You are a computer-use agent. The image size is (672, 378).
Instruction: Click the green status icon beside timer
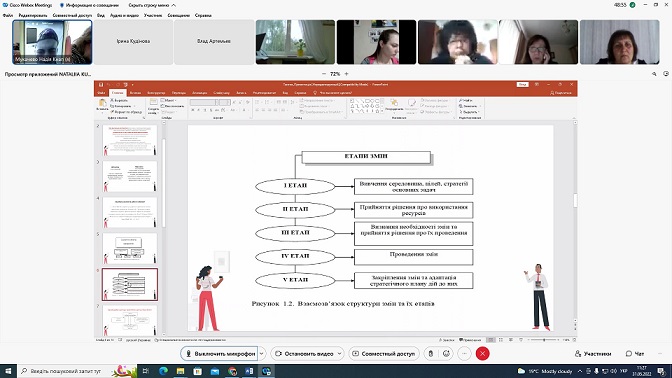click(632, 5)
